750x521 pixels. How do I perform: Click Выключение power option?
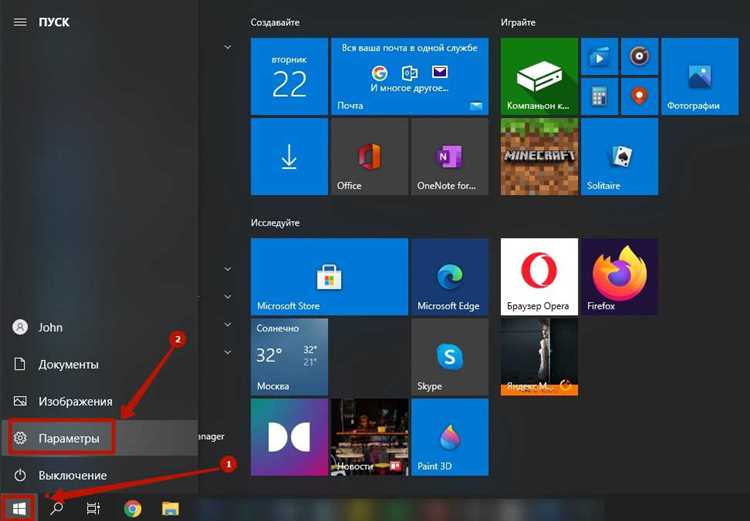tap(99, 475)
